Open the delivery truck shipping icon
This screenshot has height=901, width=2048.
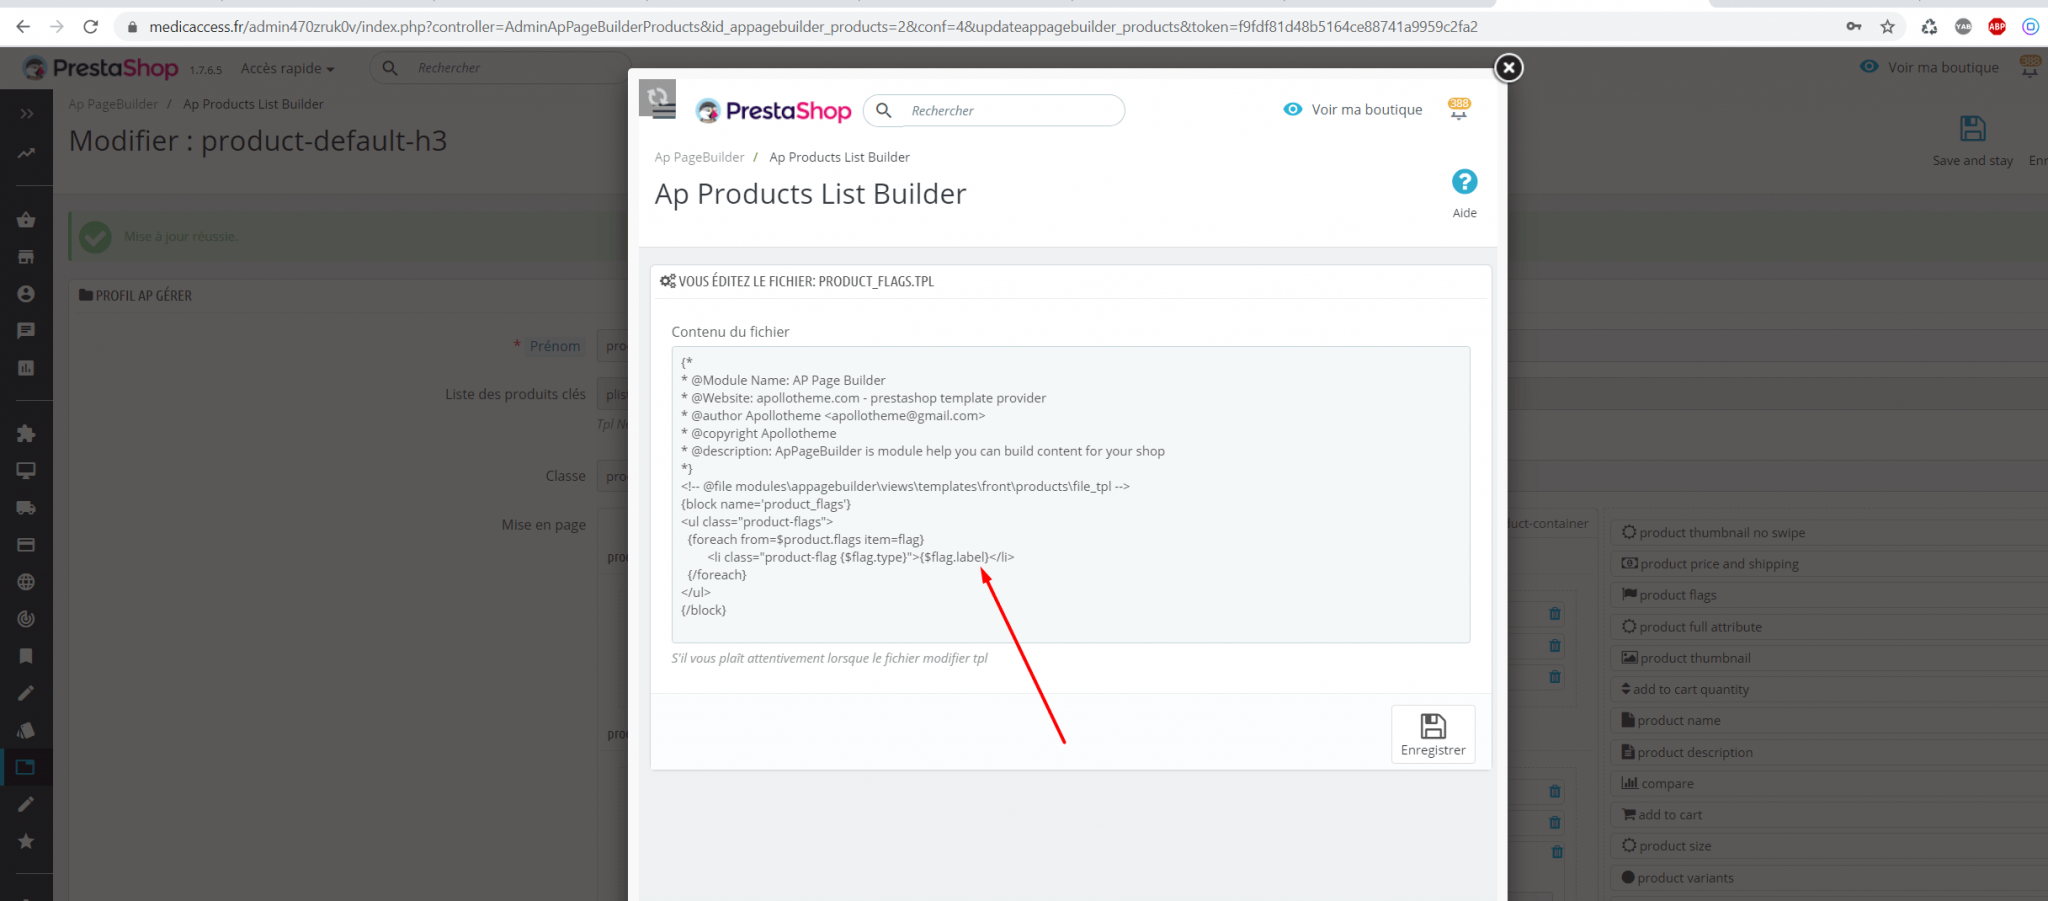[x=26, y=508]
